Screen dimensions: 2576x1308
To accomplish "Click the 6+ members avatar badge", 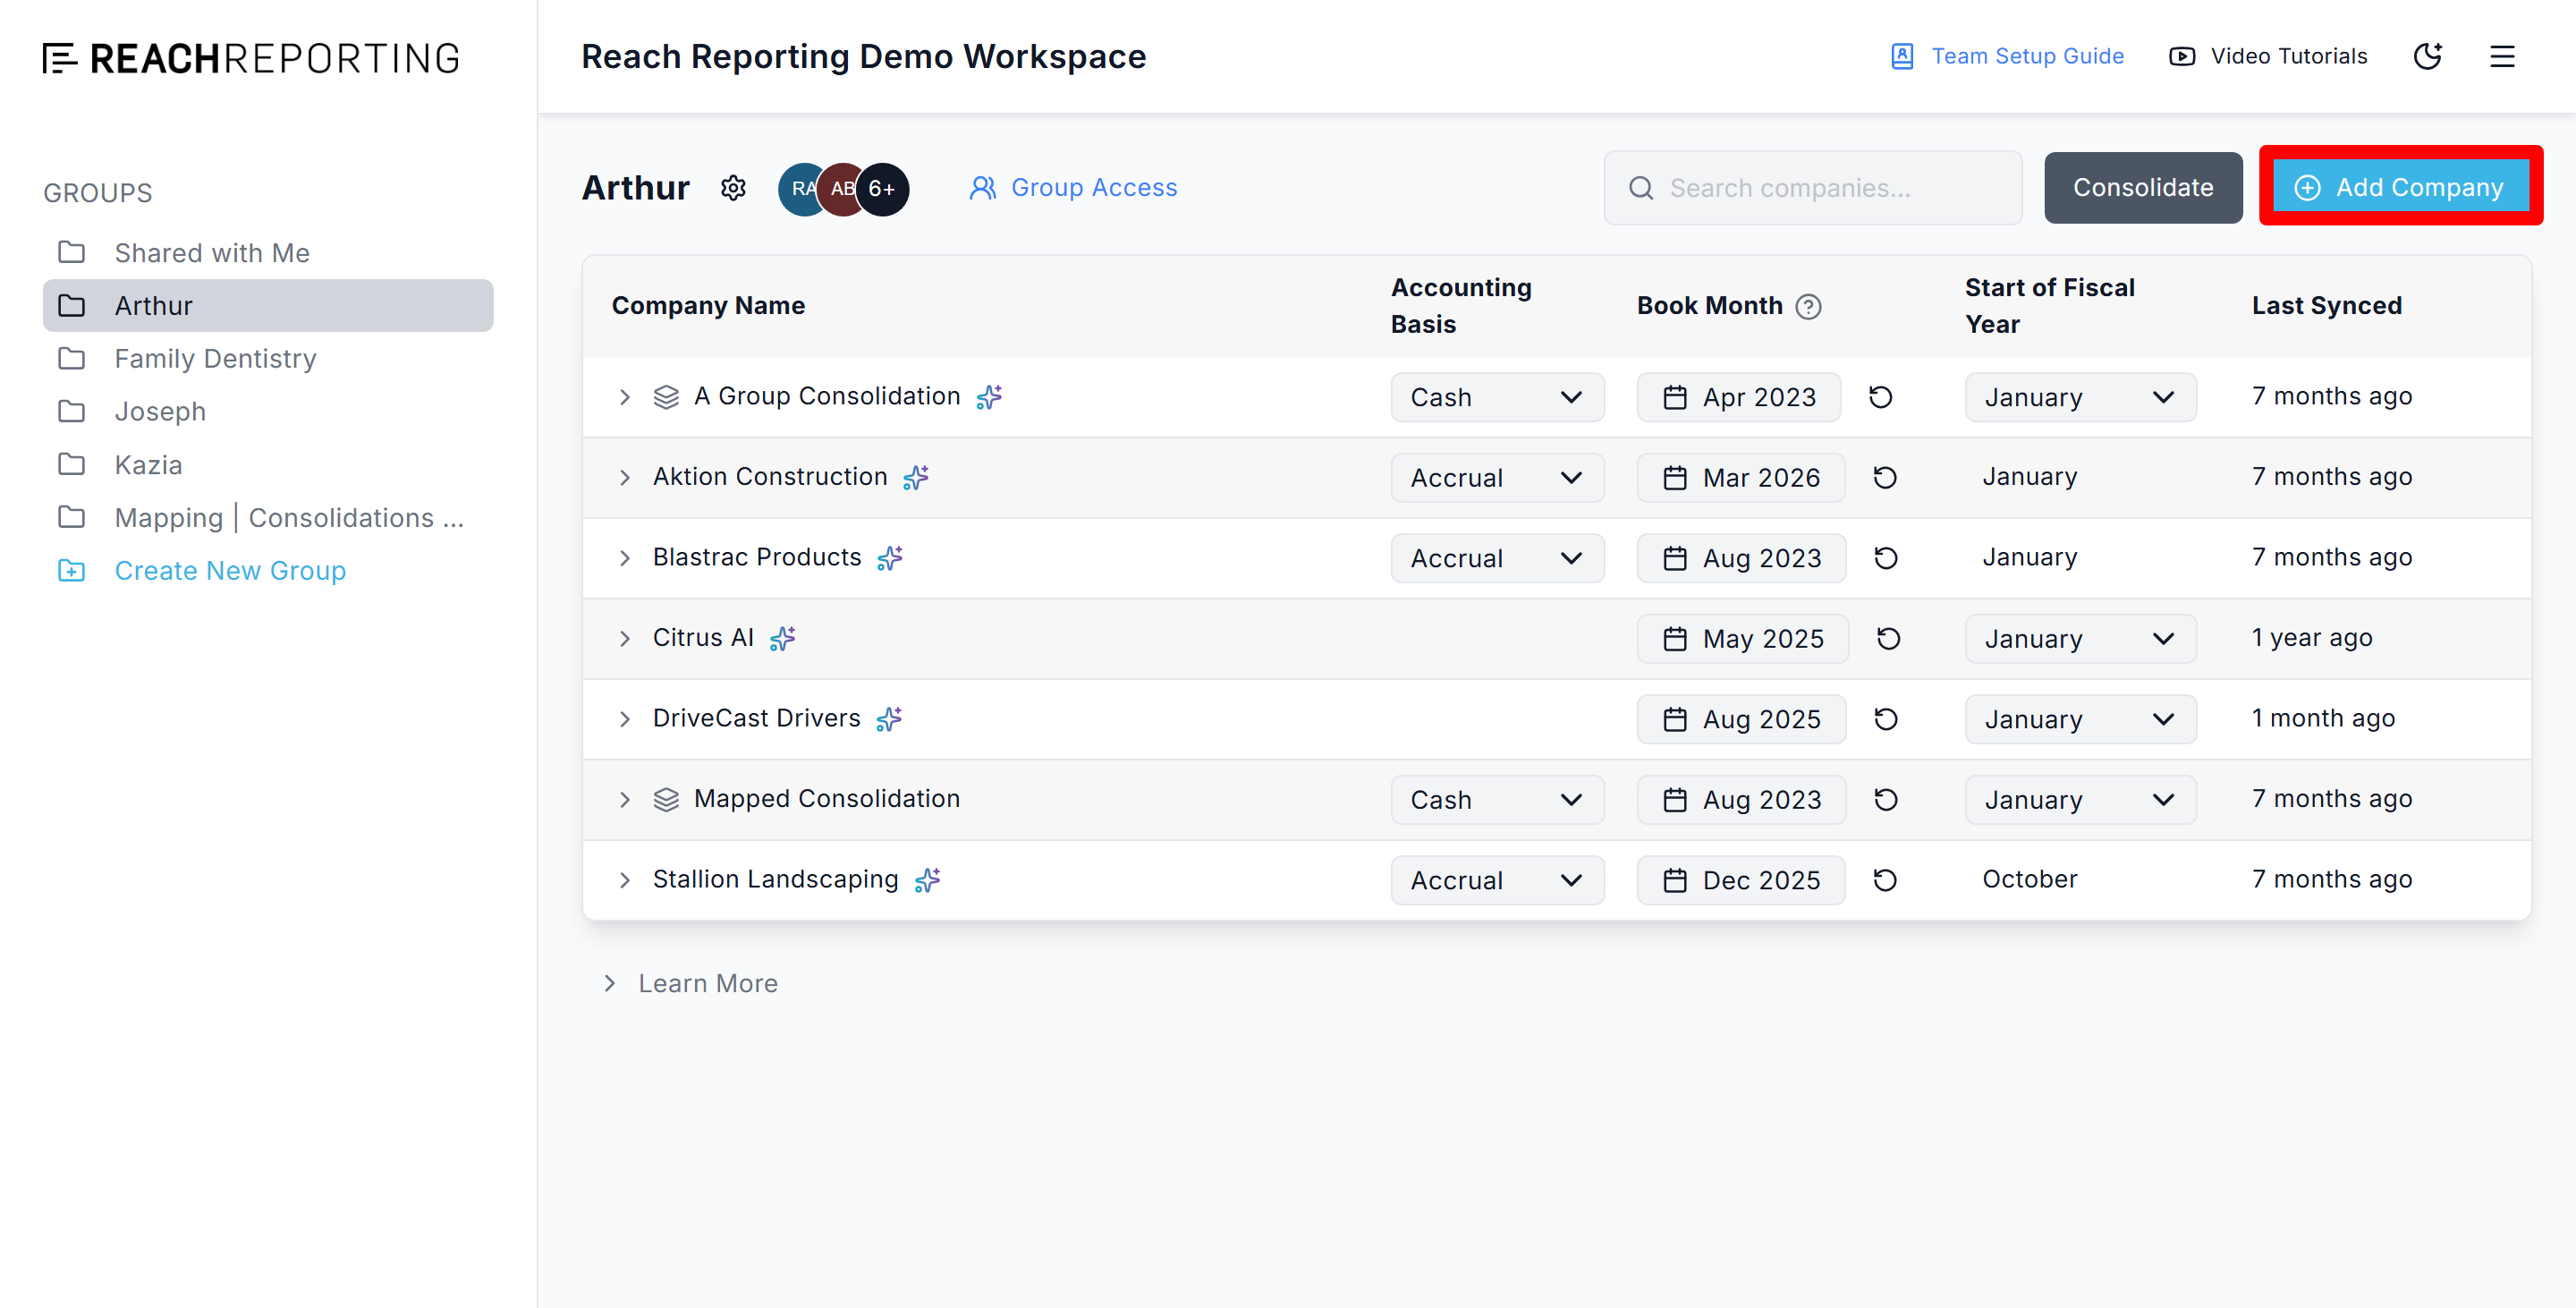I will click(x=882, y=189).
